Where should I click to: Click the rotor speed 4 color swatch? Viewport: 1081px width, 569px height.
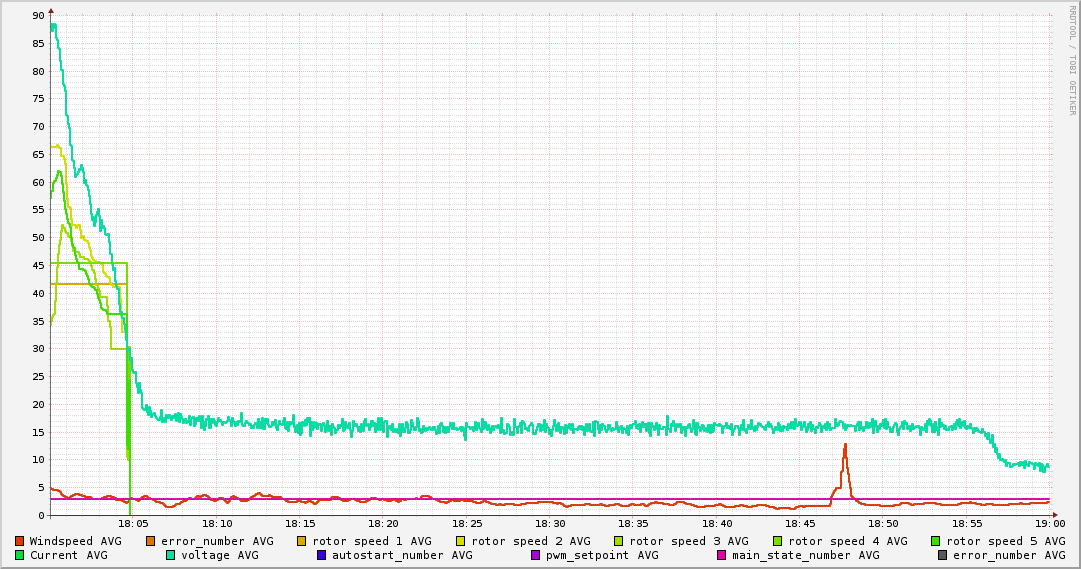point(778,541)
